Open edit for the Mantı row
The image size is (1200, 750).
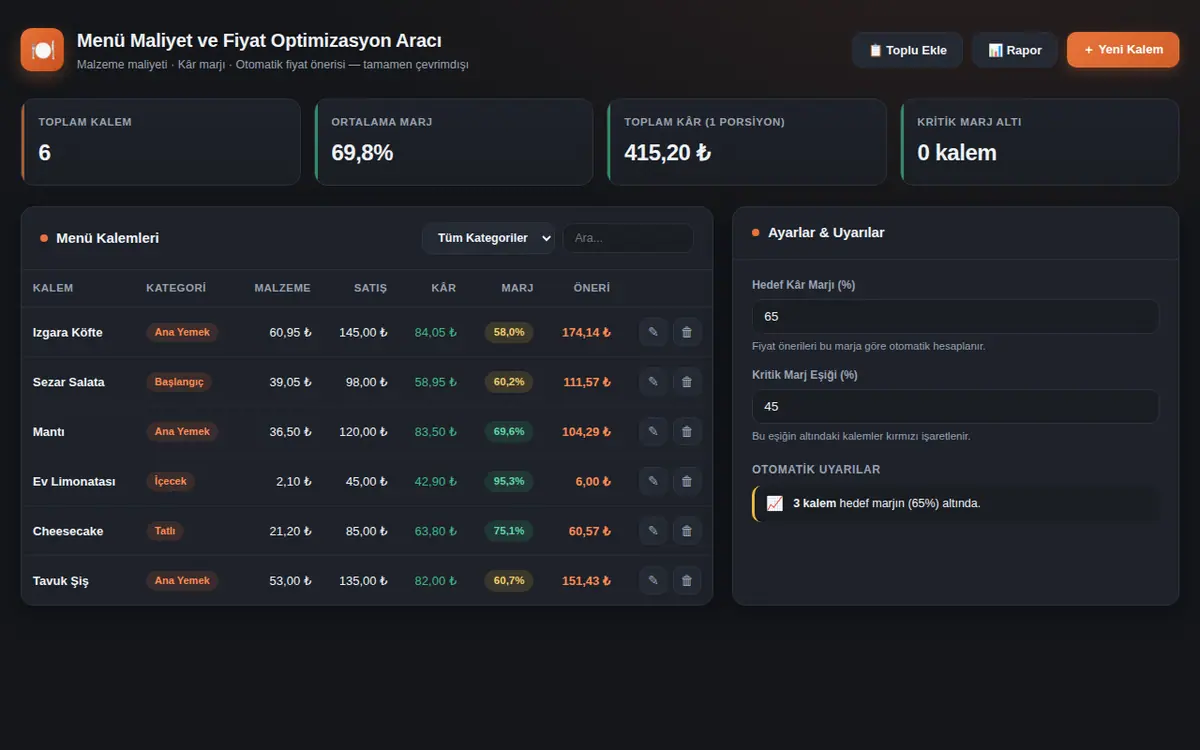tap(653, 431)
